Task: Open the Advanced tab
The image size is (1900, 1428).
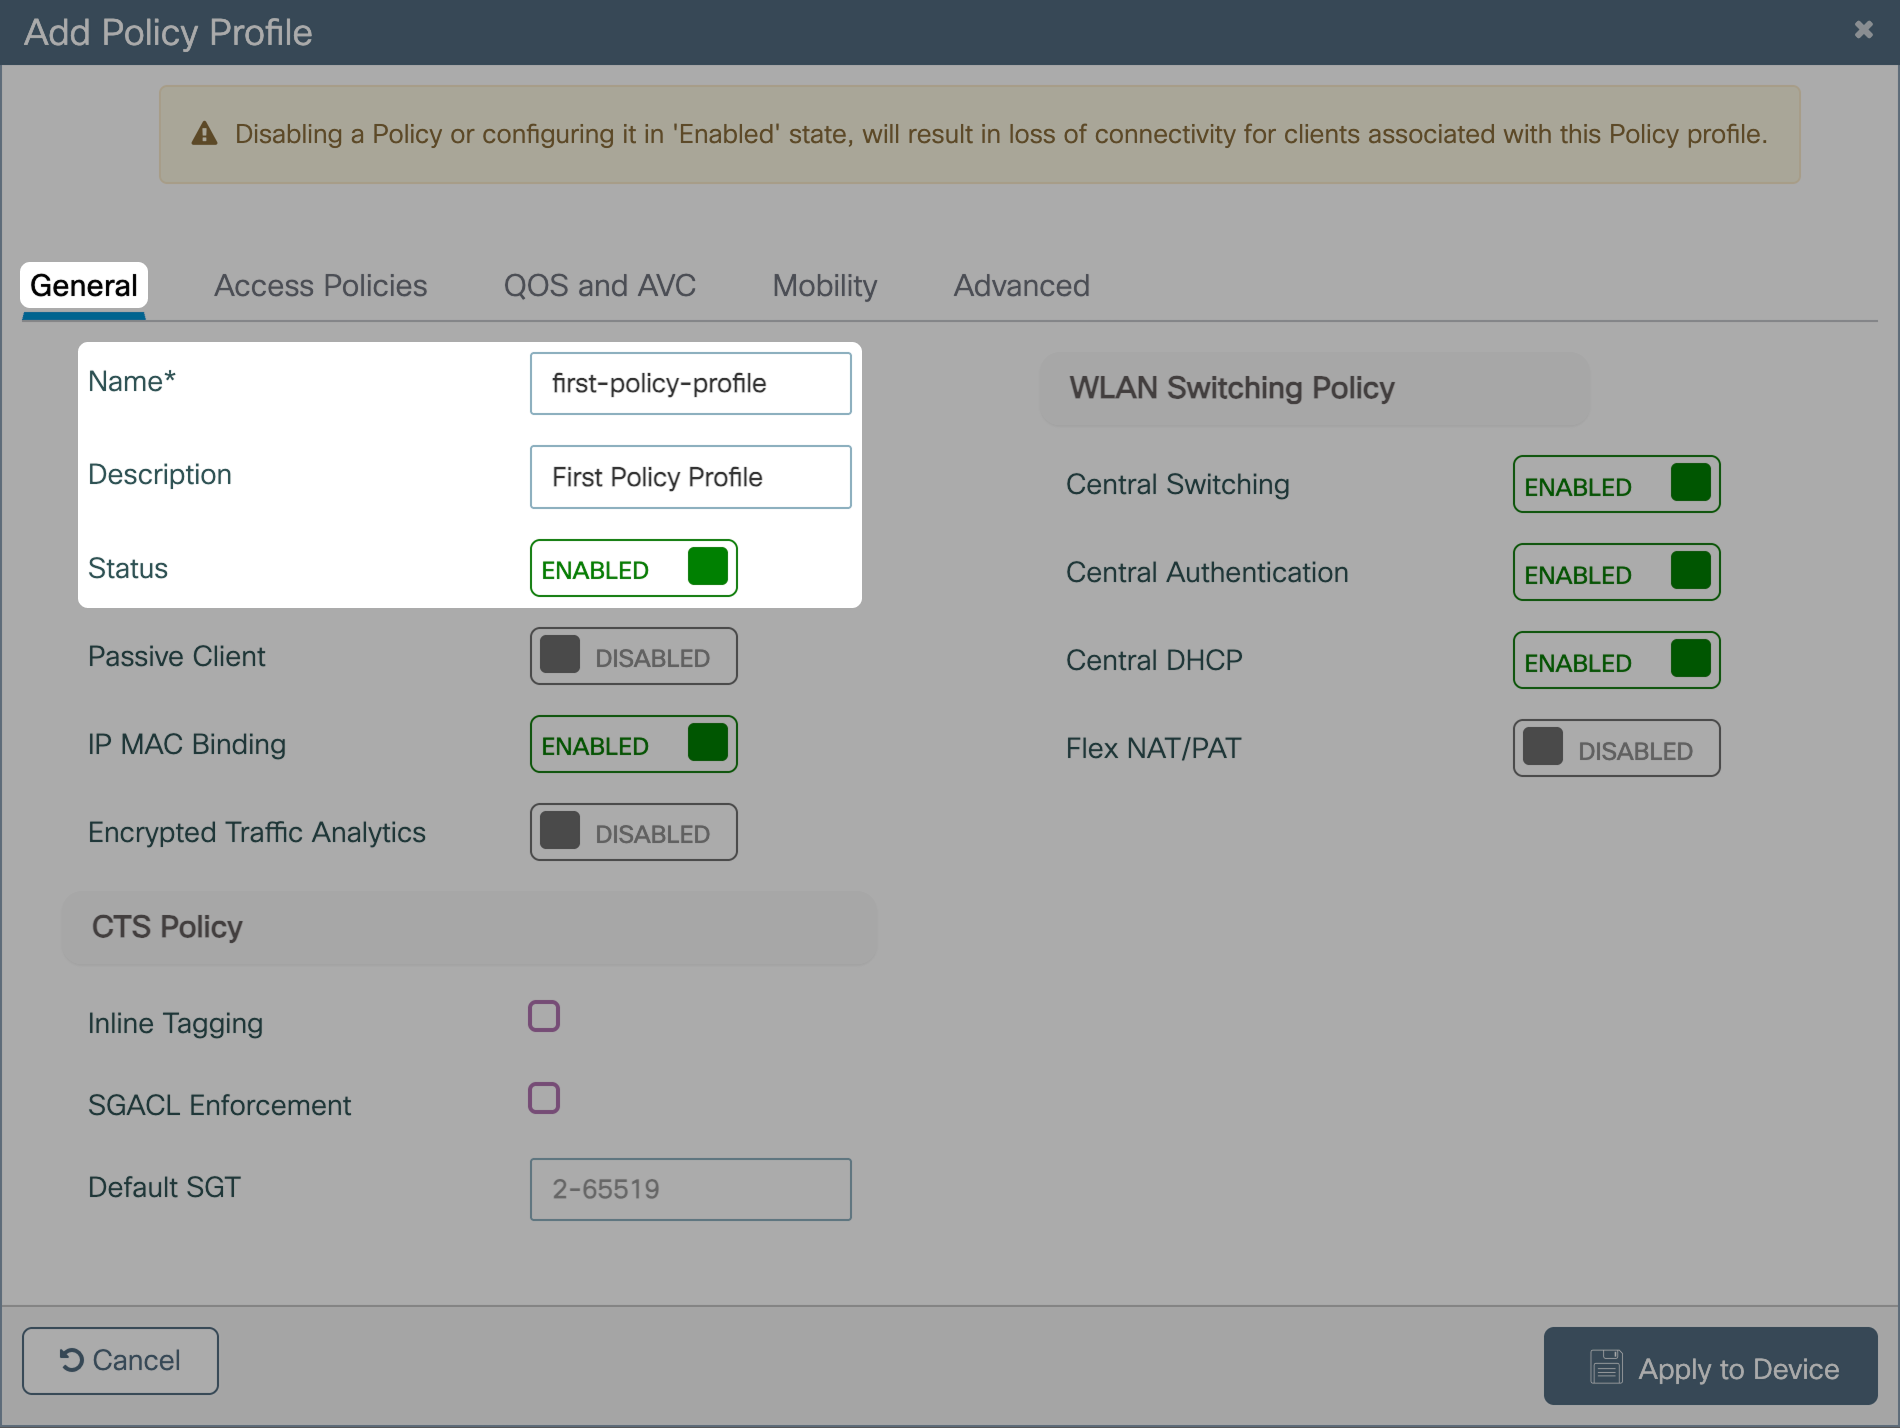Action: [x=1021, y=286]
